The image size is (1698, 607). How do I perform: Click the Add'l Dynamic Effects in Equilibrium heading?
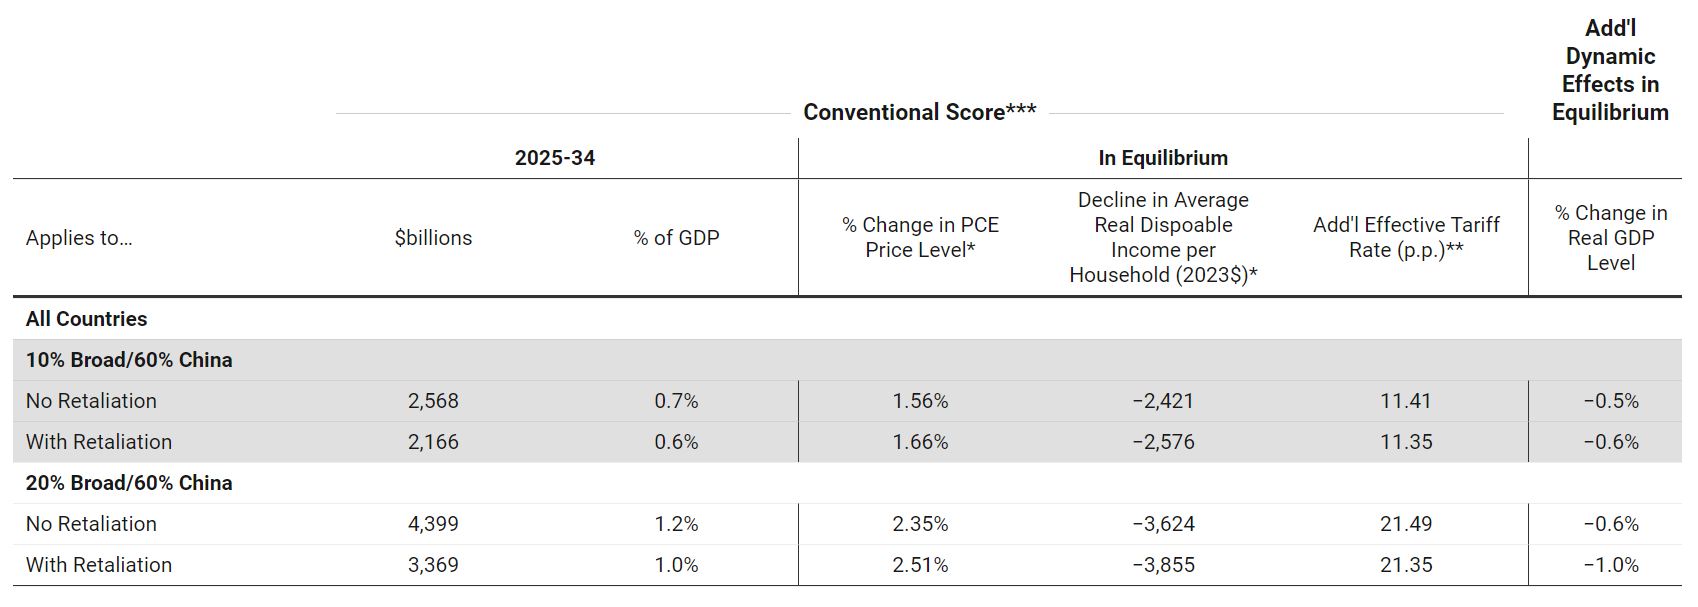[1610, 70]
